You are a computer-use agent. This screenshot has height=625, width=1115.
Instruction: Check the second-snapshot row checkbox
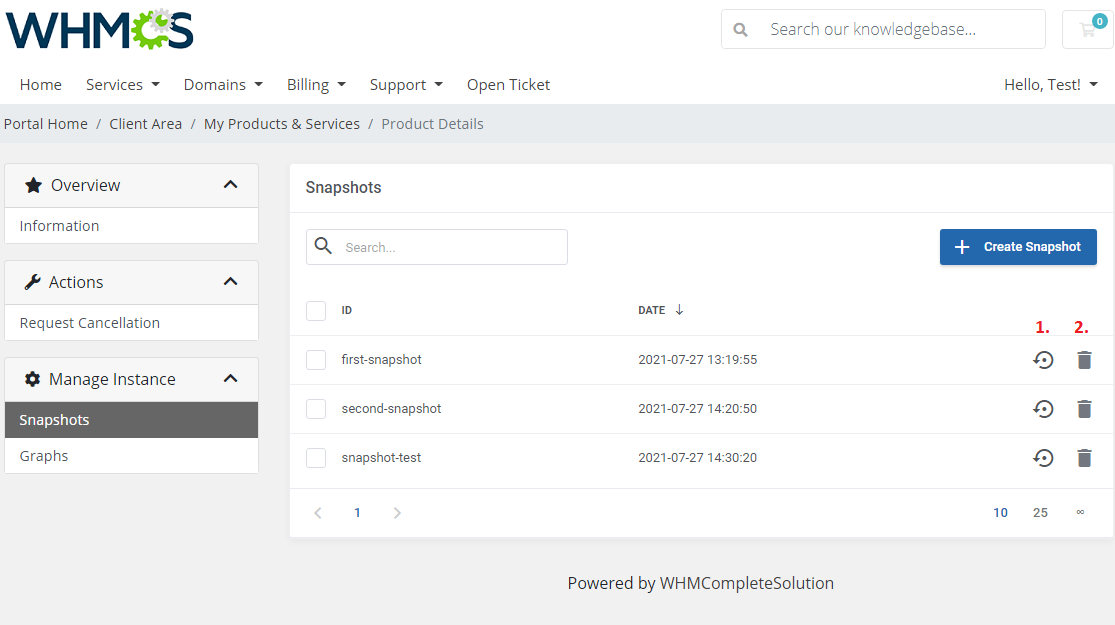(316, 409)
